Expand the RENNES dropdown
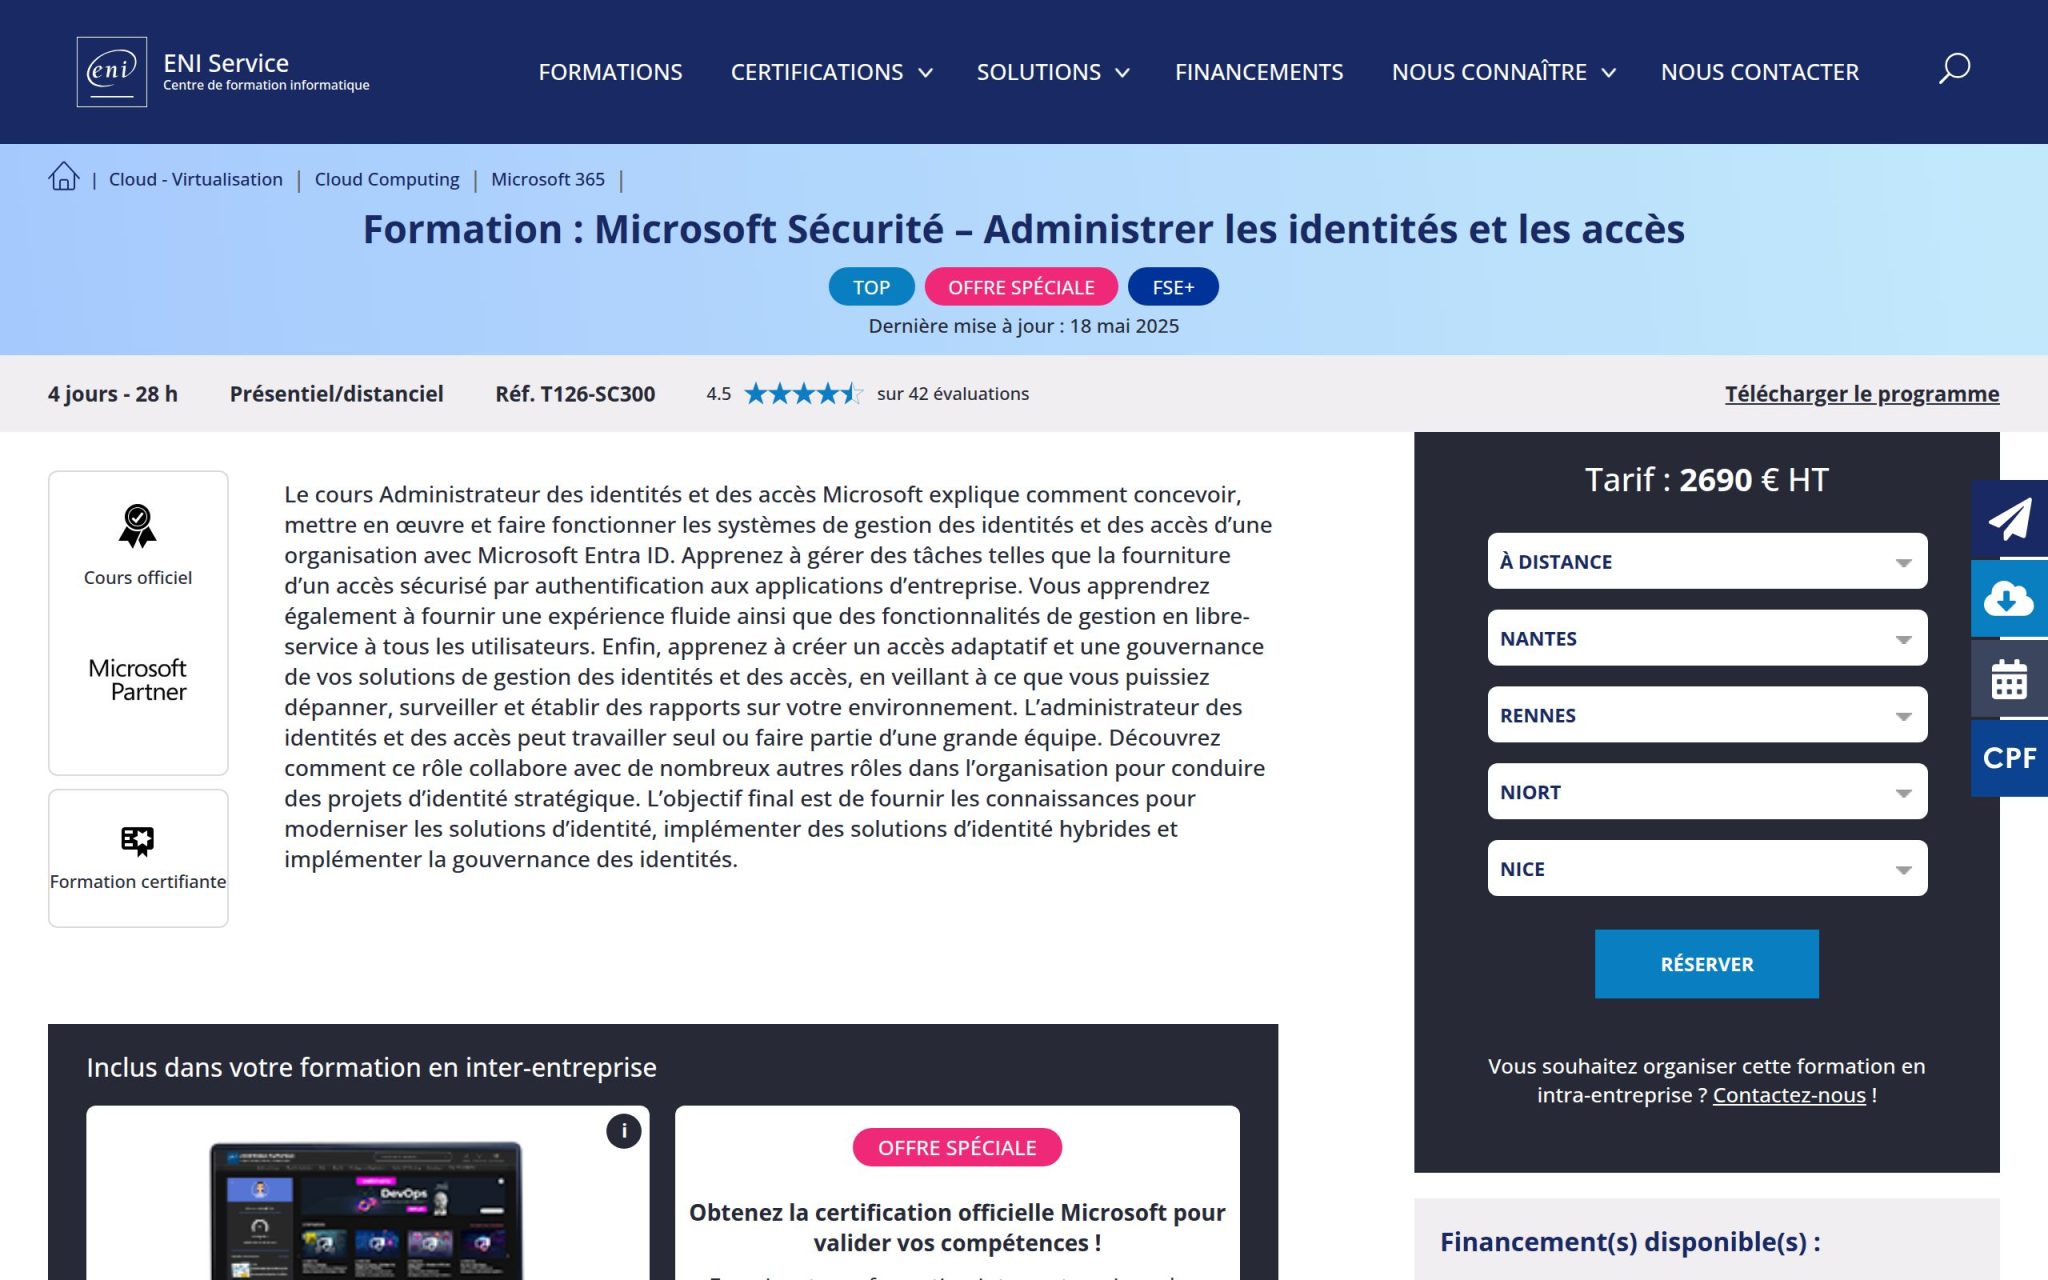Screen dimensions: 2048x1280 point(1707,715)
